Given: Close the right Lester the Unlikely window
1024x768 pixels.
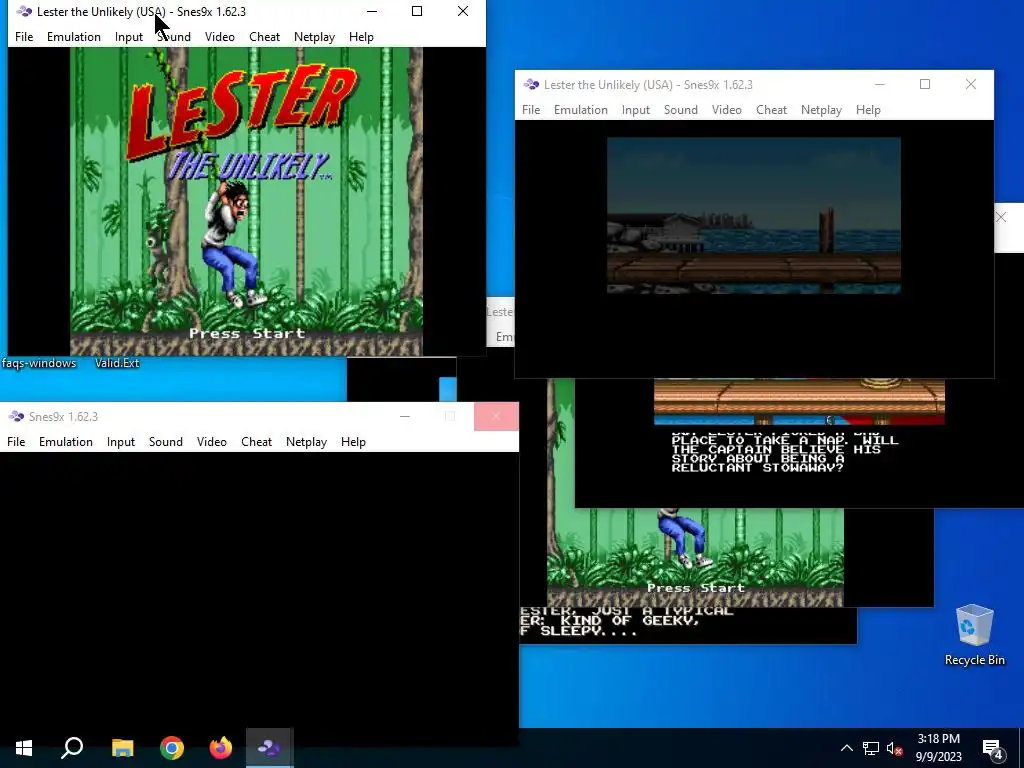Looking at the screenshot, I should (971, 84).
